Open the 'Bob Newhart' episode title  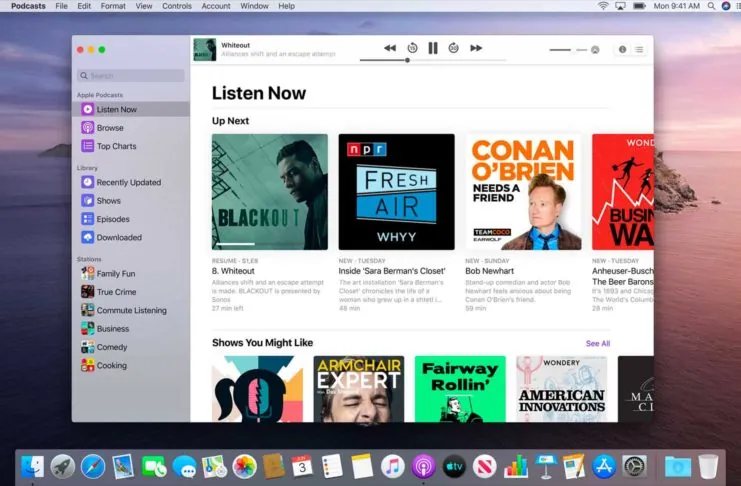[x=489, y=271]
